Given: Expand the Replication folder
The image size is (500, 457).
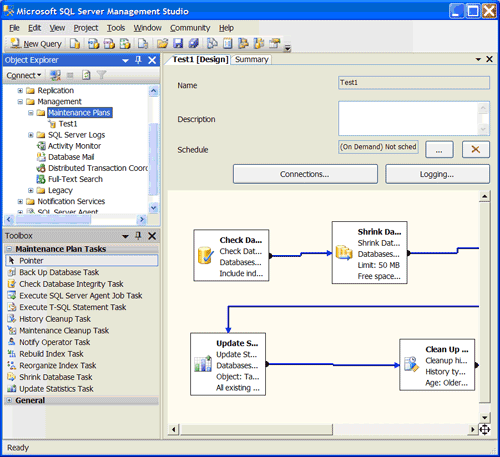Looking at the screenshot, I should [20, 91].
